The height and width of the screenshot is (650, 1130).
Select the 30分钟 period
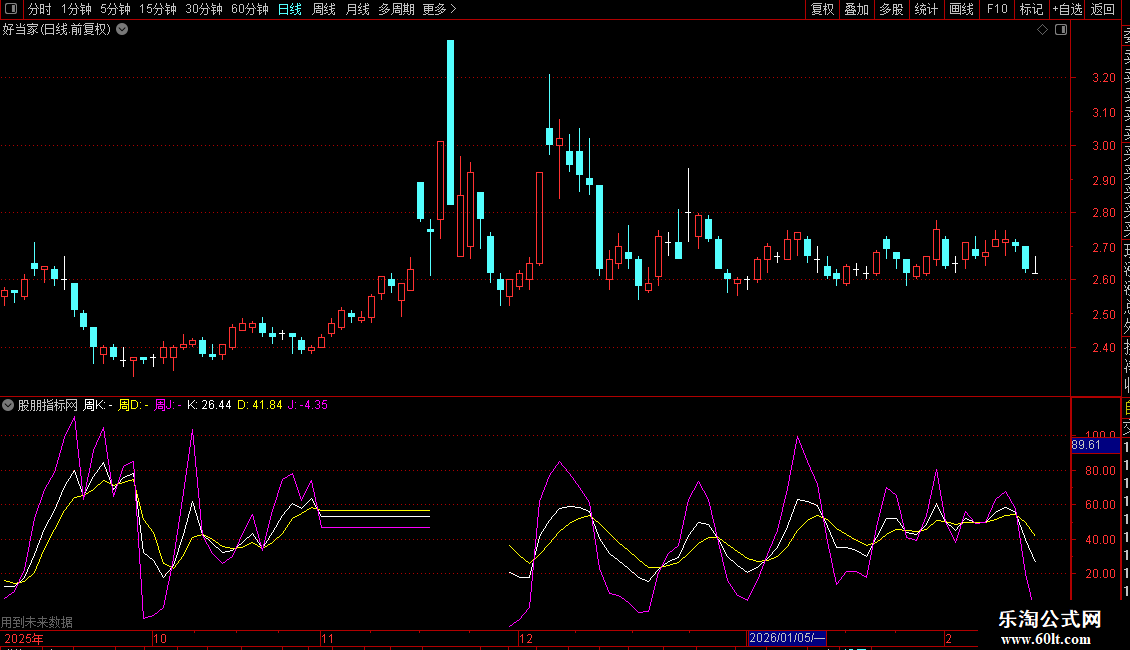click(x=204, y=9)
